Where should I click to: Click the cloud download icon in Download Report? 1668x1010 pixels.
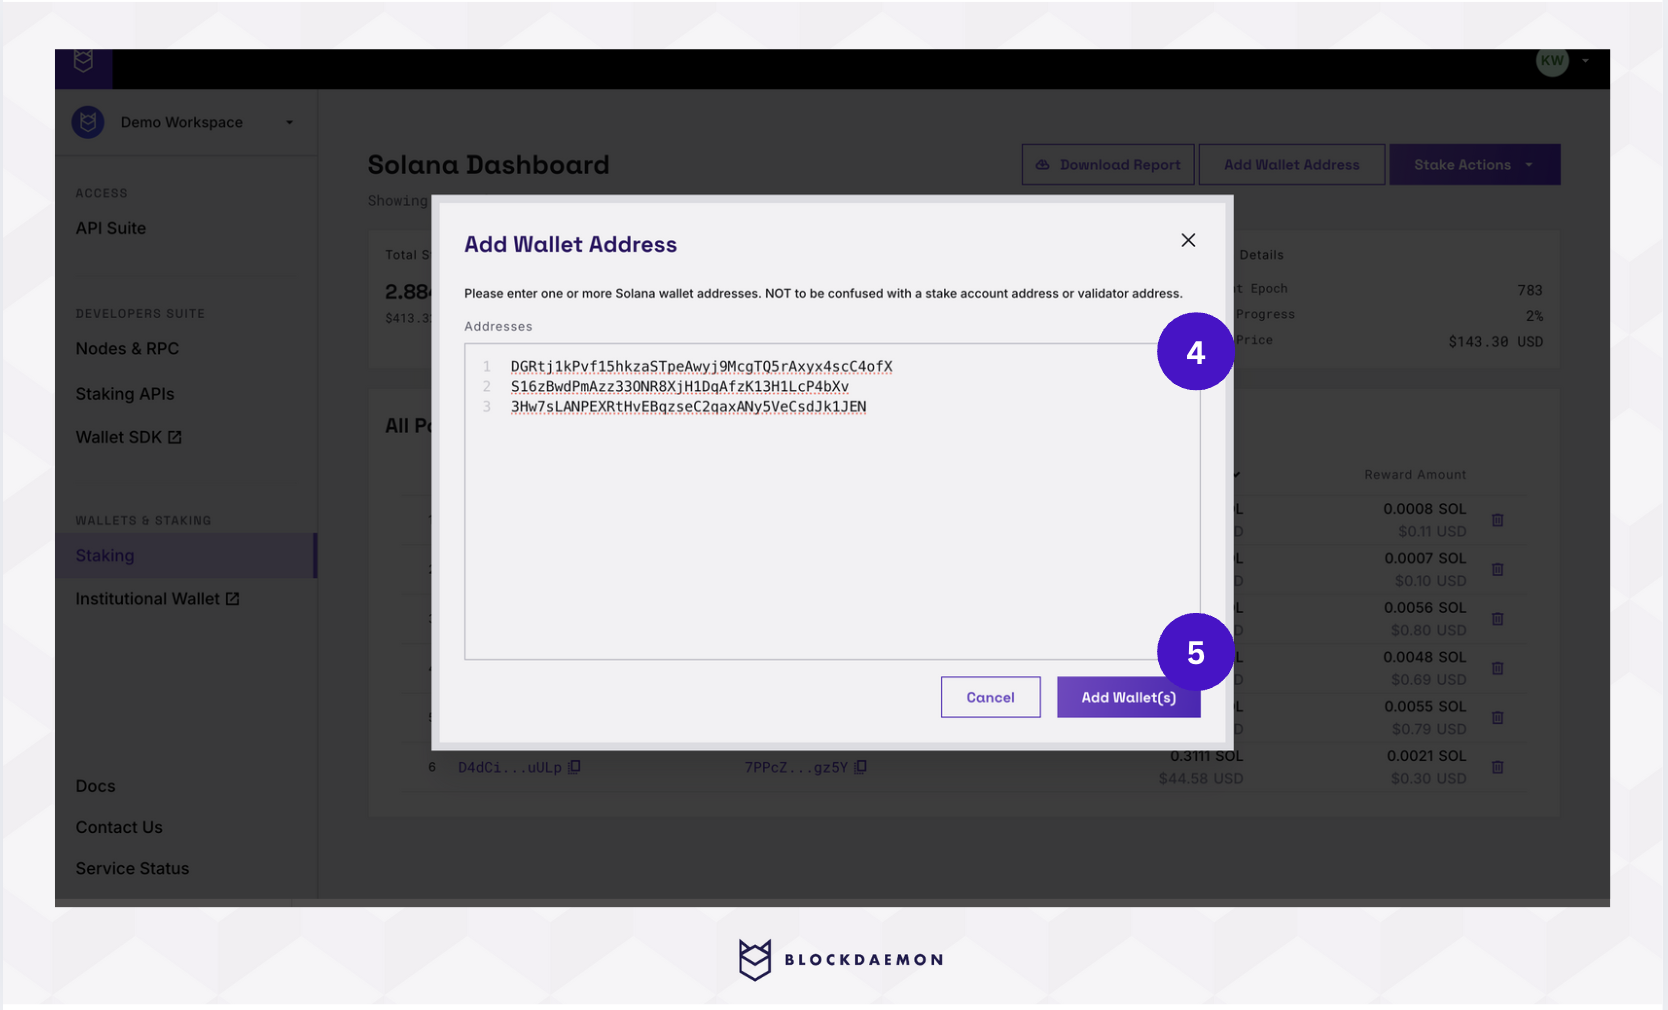coord(1042,164)
